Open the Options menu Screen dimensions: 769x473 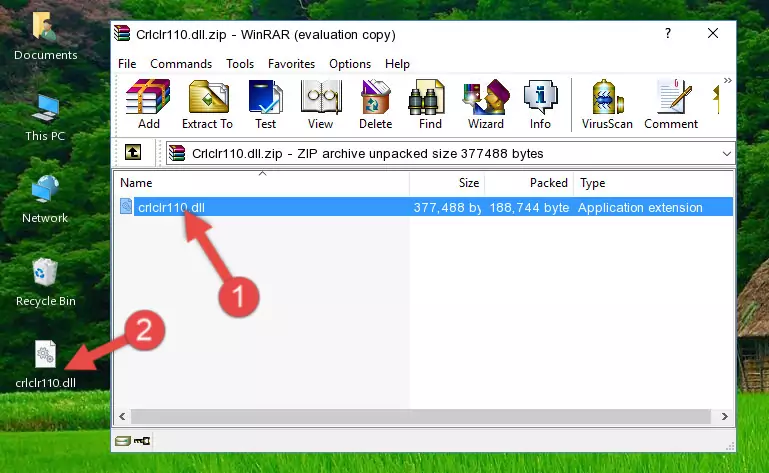(350, 64)
